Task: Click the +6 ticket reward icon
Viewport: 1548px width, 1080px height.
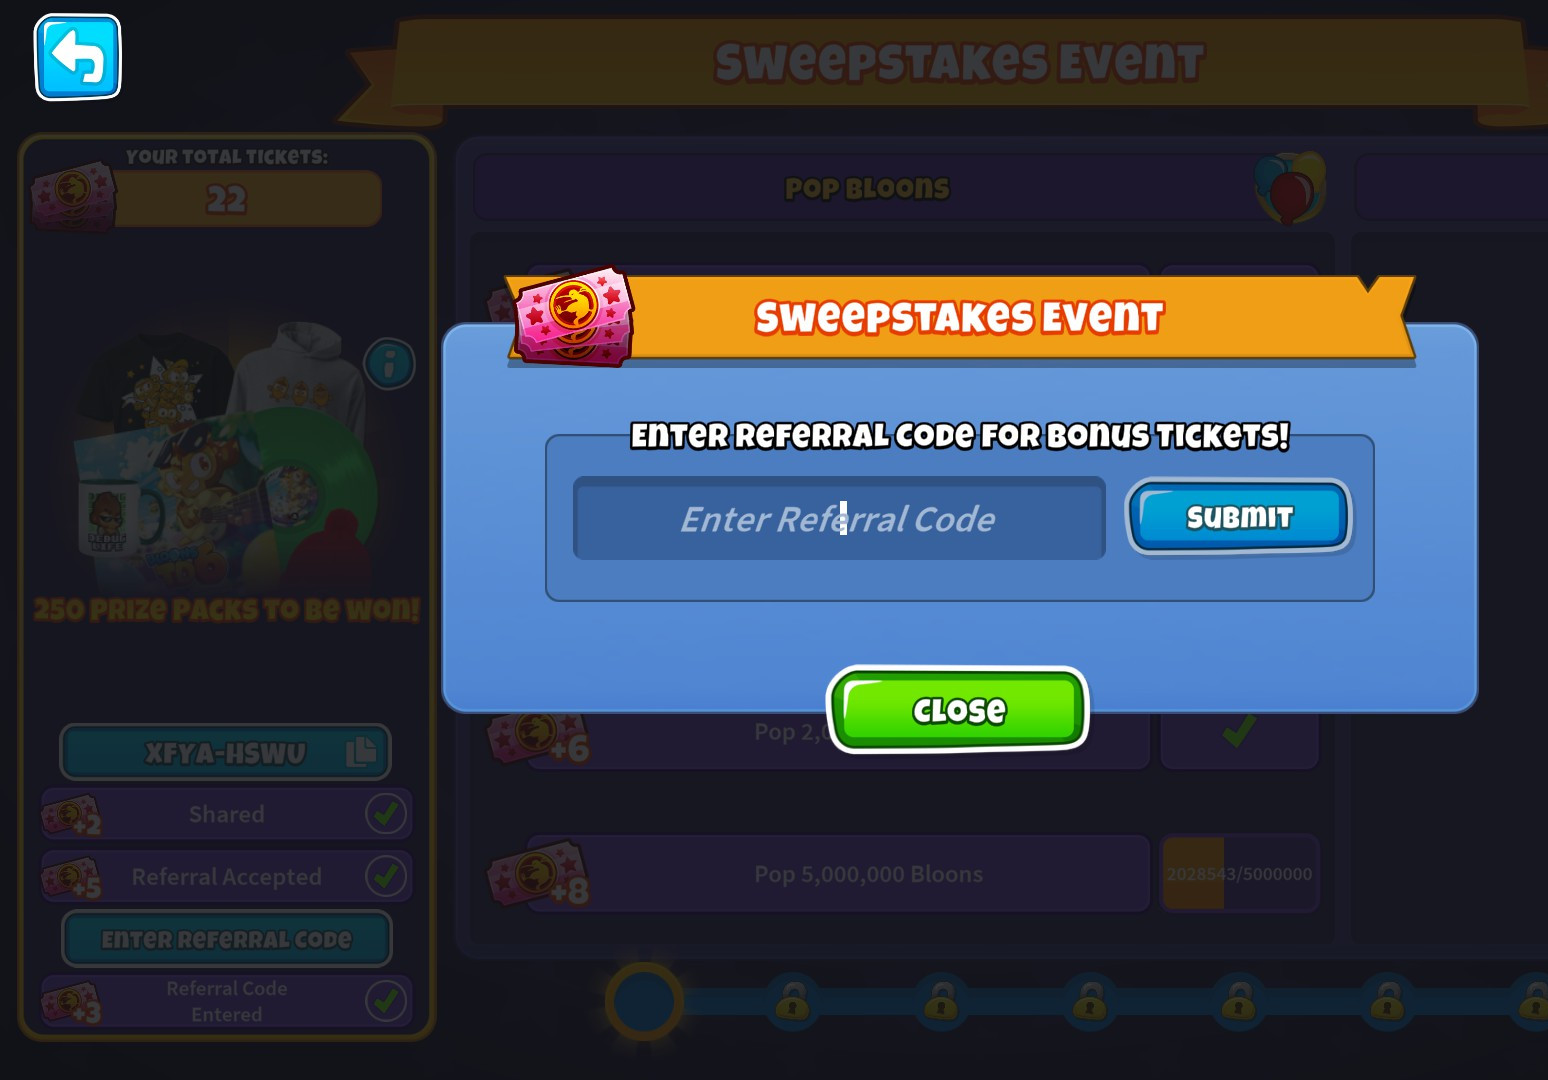Action: pos(537,737)
